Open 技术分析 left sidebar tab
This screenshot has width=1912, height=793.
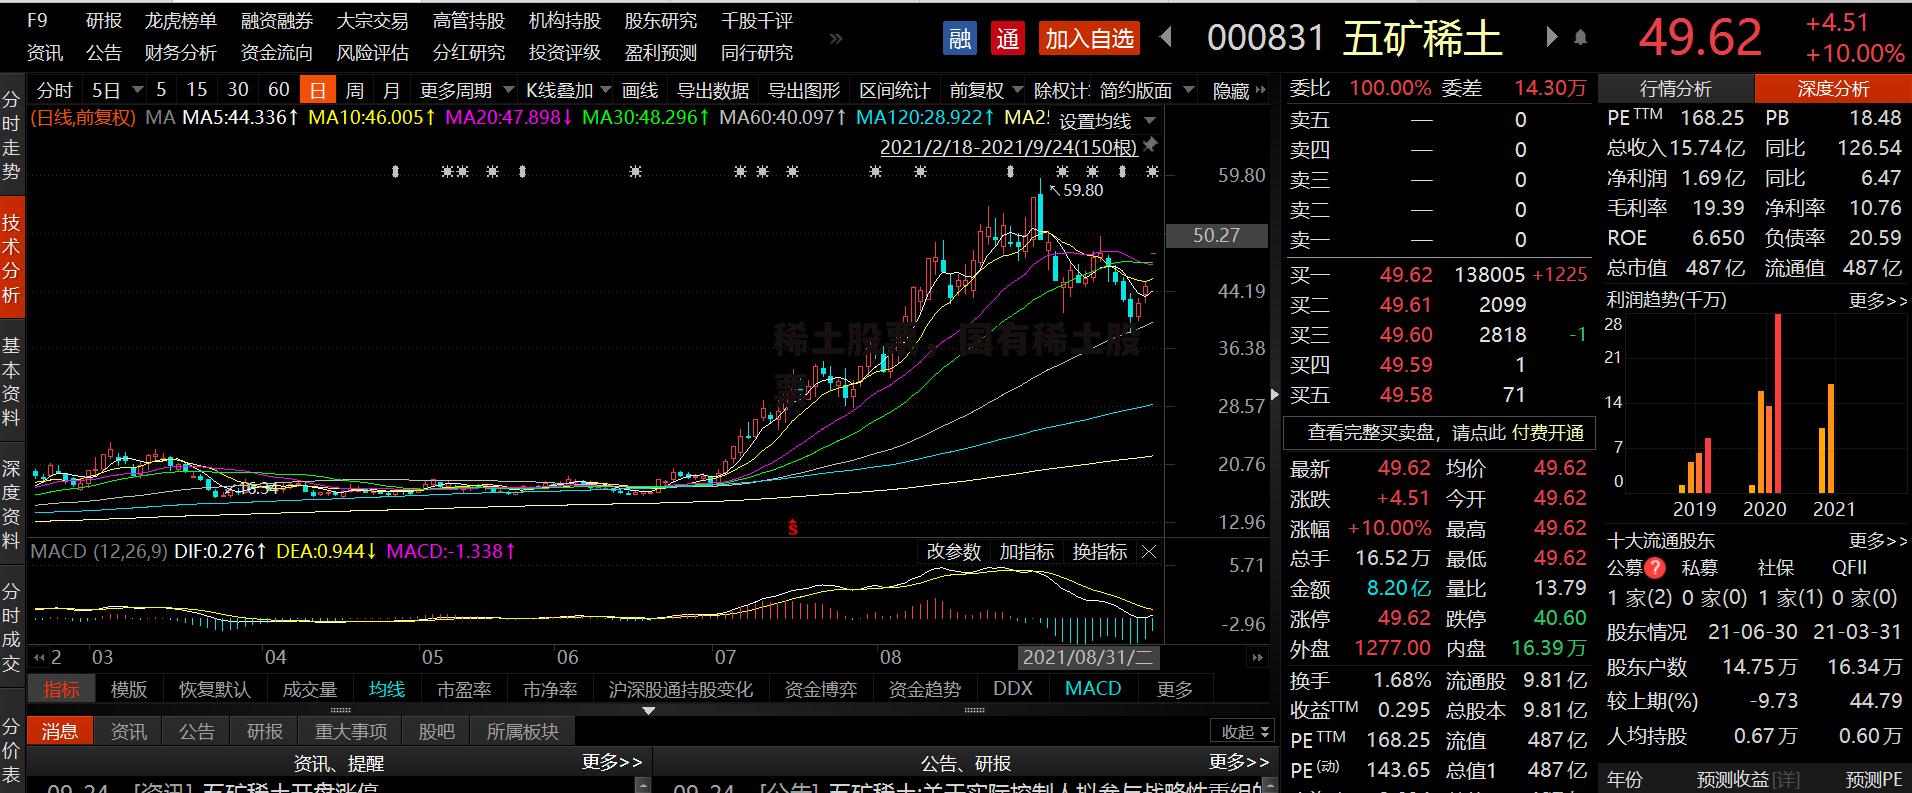click(11, 258)
